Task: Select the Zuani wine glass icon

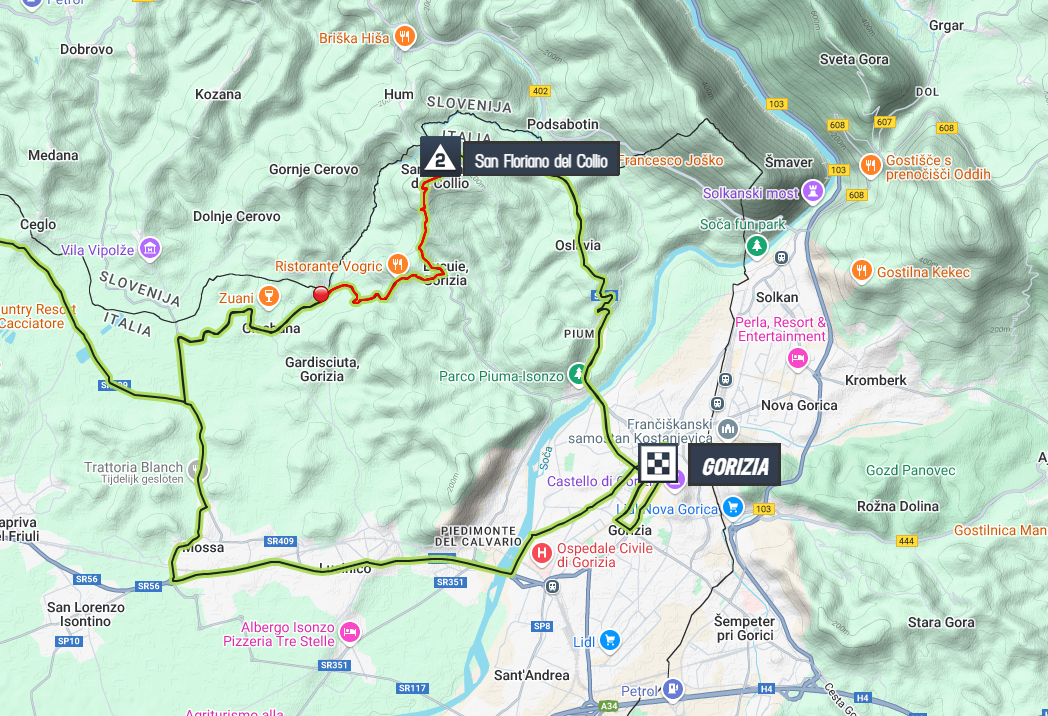Action: [269, 296]
